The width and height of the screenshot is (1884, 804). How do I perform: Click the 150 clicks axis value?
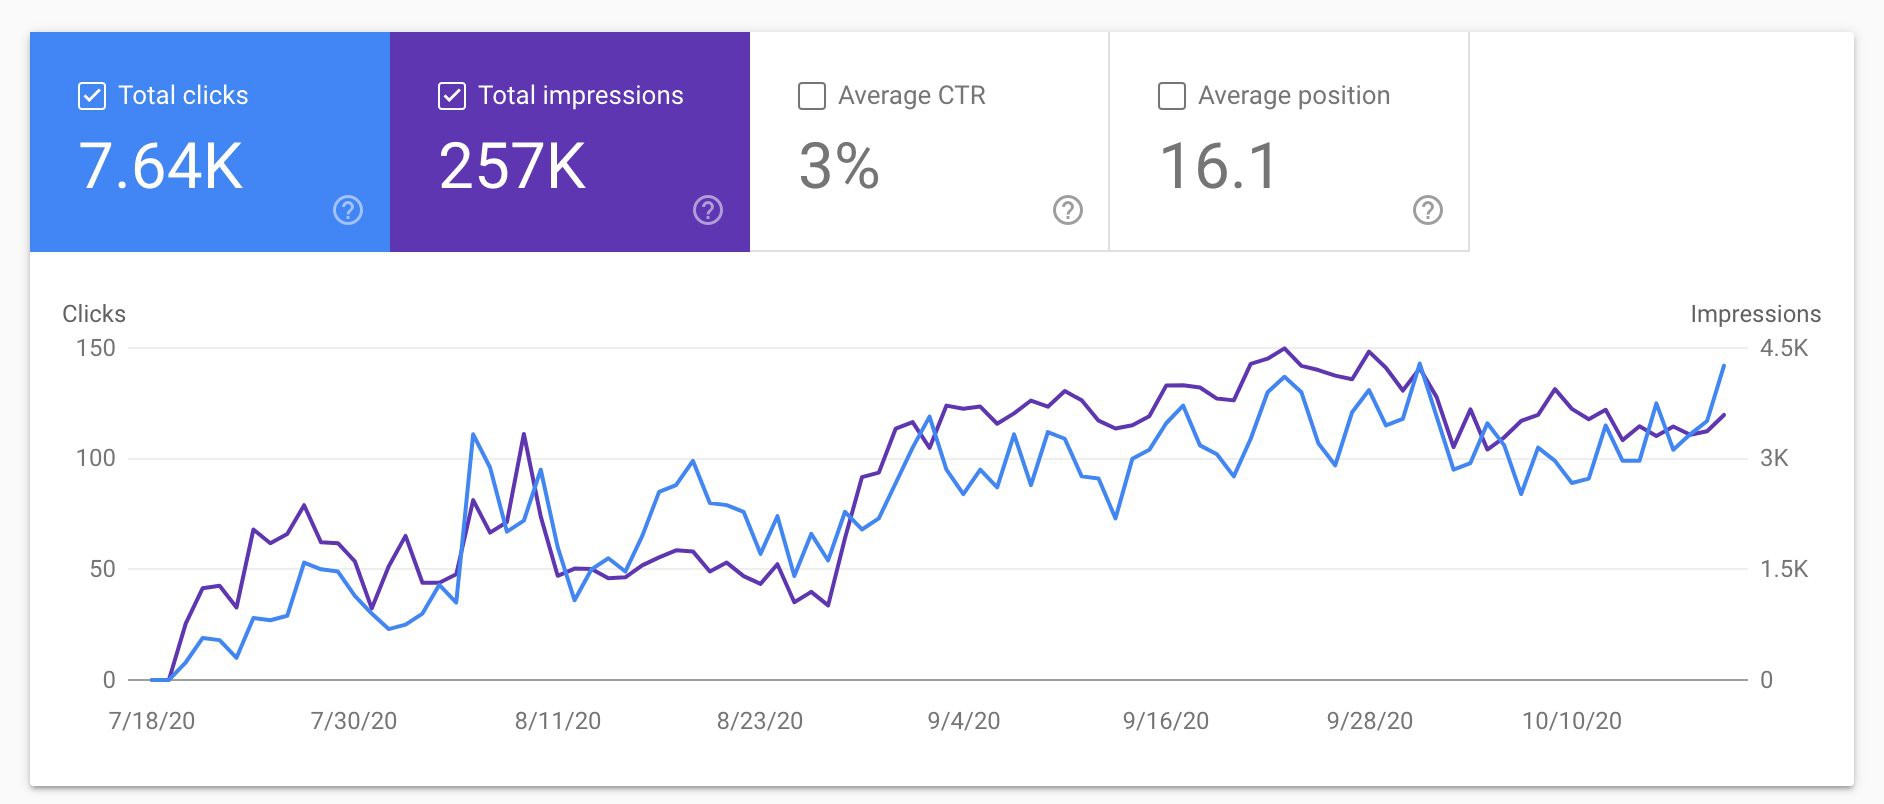[96, 348]
